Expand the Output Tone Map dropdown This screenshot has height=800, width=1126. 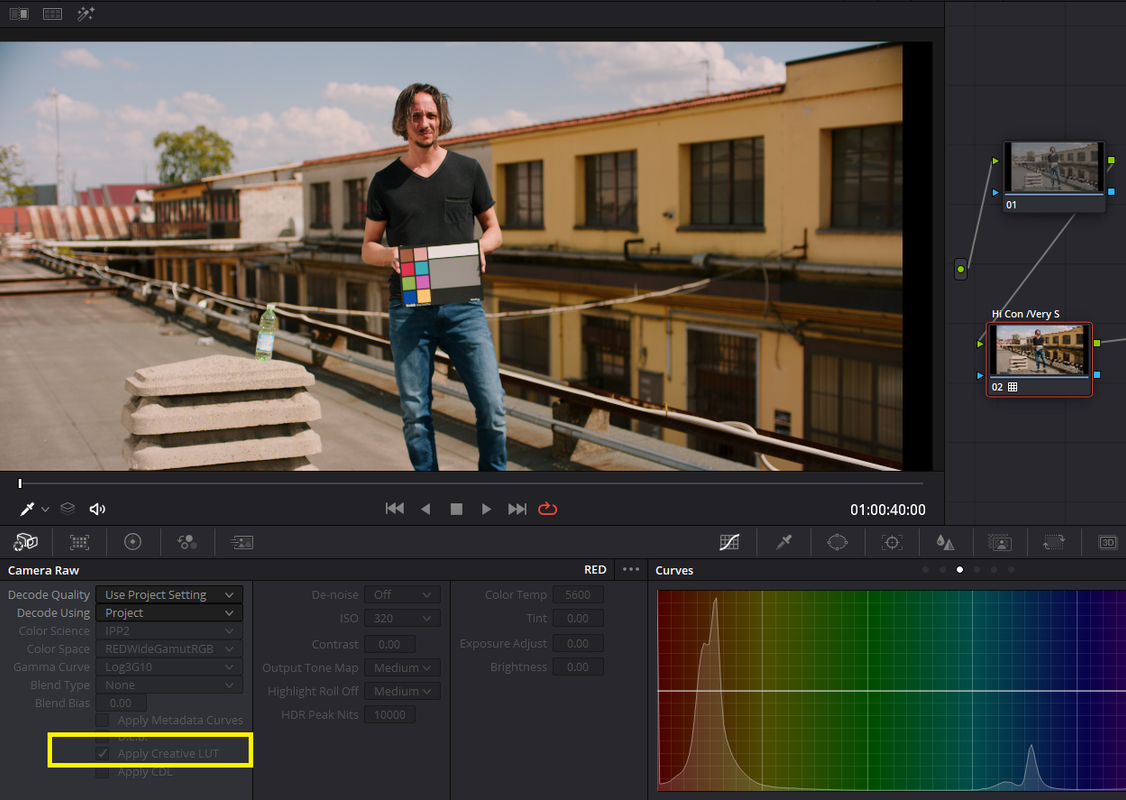point(402,668)
